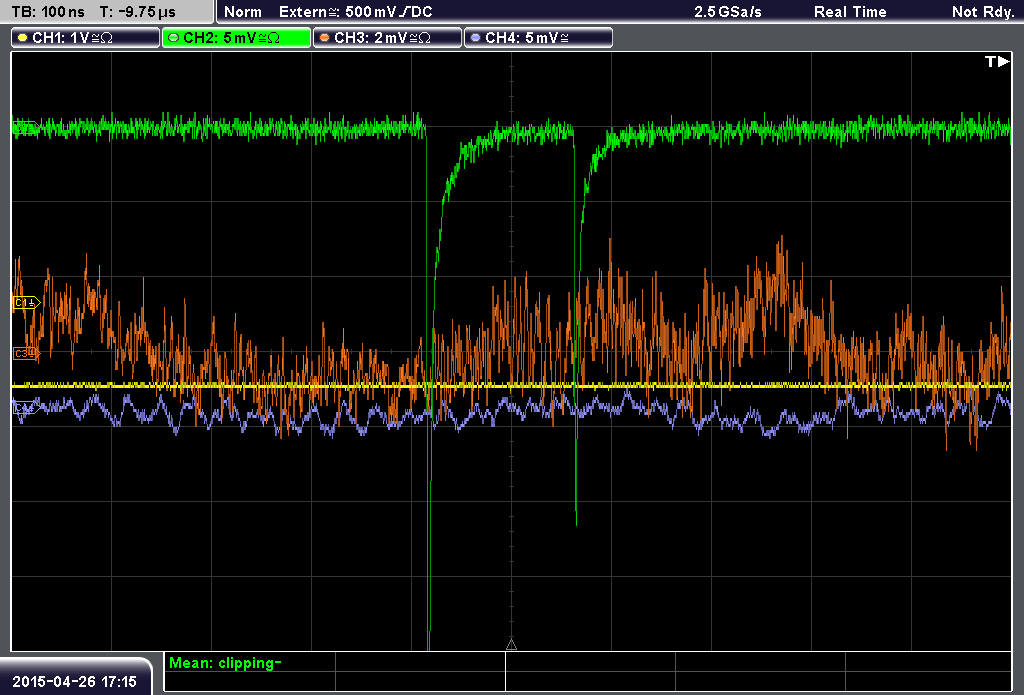Click the yellow dot in the CH1 tab
This screenshot has height=695, width=1024.
(22, 38)
